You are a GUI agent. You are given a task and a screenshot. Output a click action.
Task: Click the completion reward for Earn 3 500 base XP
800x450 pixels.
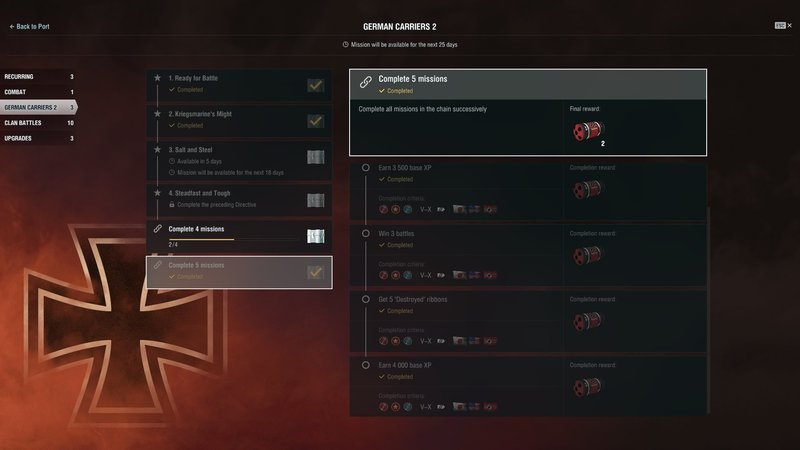click(587, 190)
